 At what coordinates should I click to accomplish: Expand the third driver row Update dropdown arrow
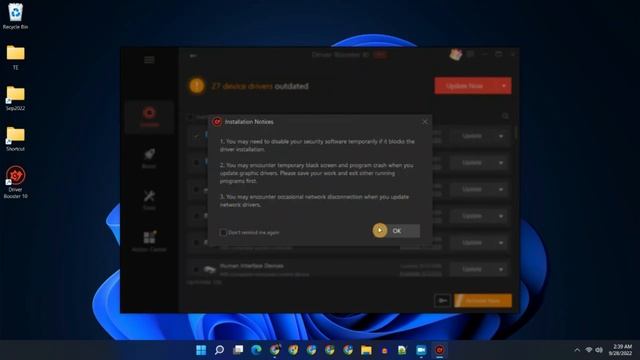501,189
